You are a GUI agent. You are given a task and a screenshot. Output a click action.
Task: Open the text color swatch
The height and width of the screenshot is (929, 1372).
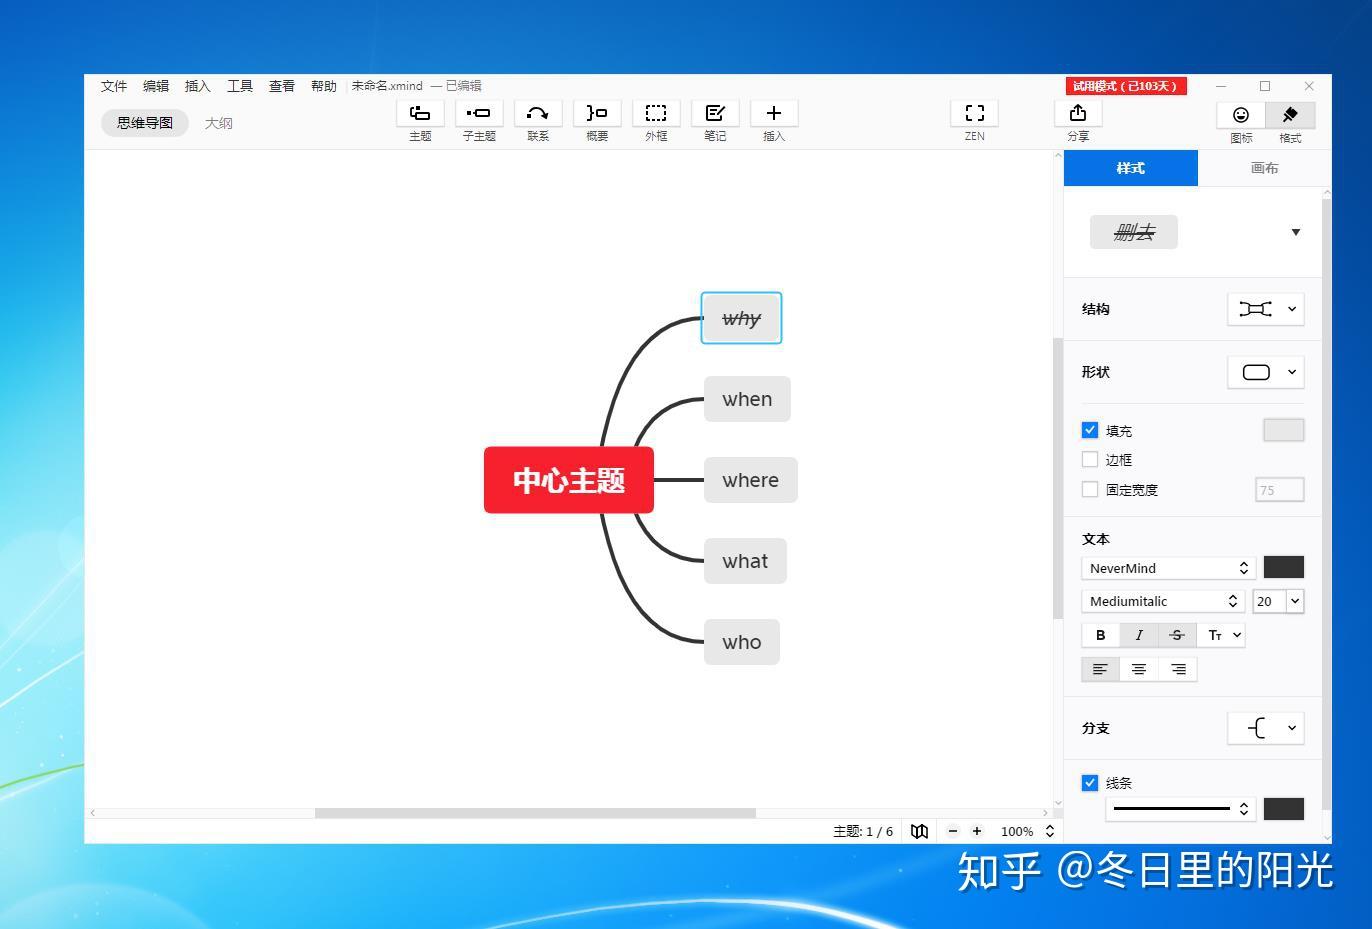pyautogui.click(x=1284, y=567)
